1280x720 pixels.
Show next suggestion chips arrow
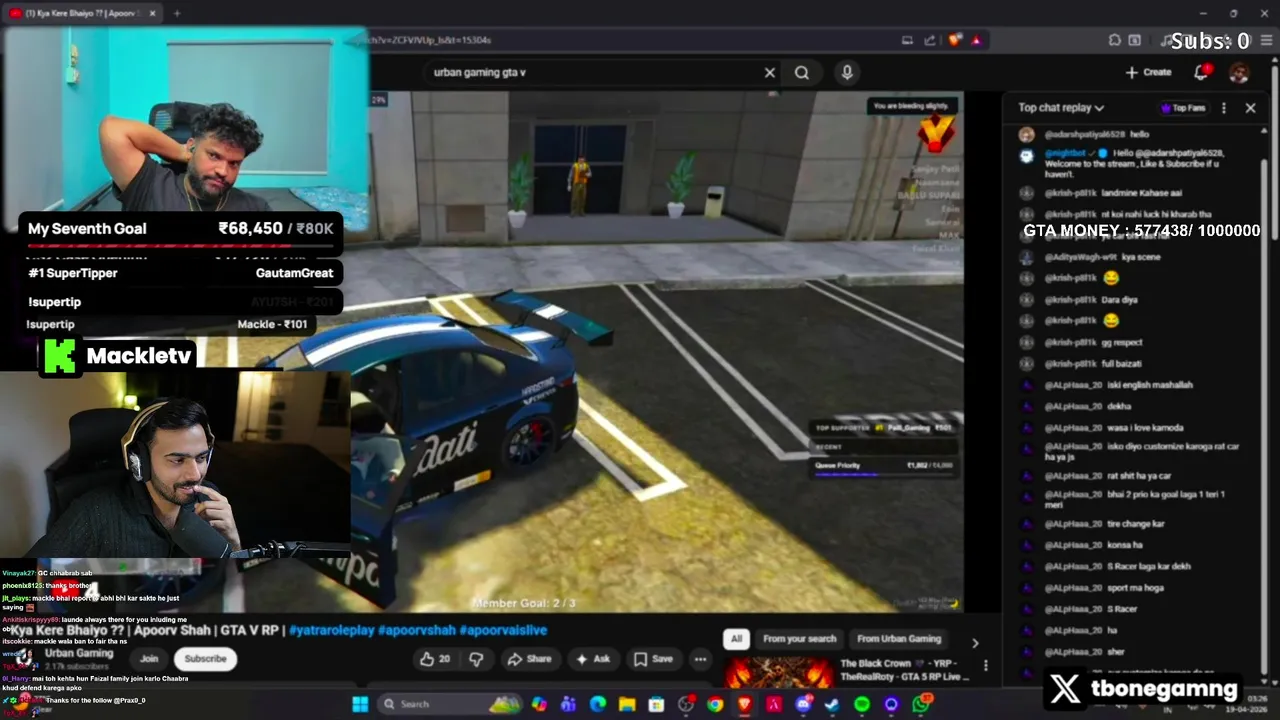(x=975, y=643)
